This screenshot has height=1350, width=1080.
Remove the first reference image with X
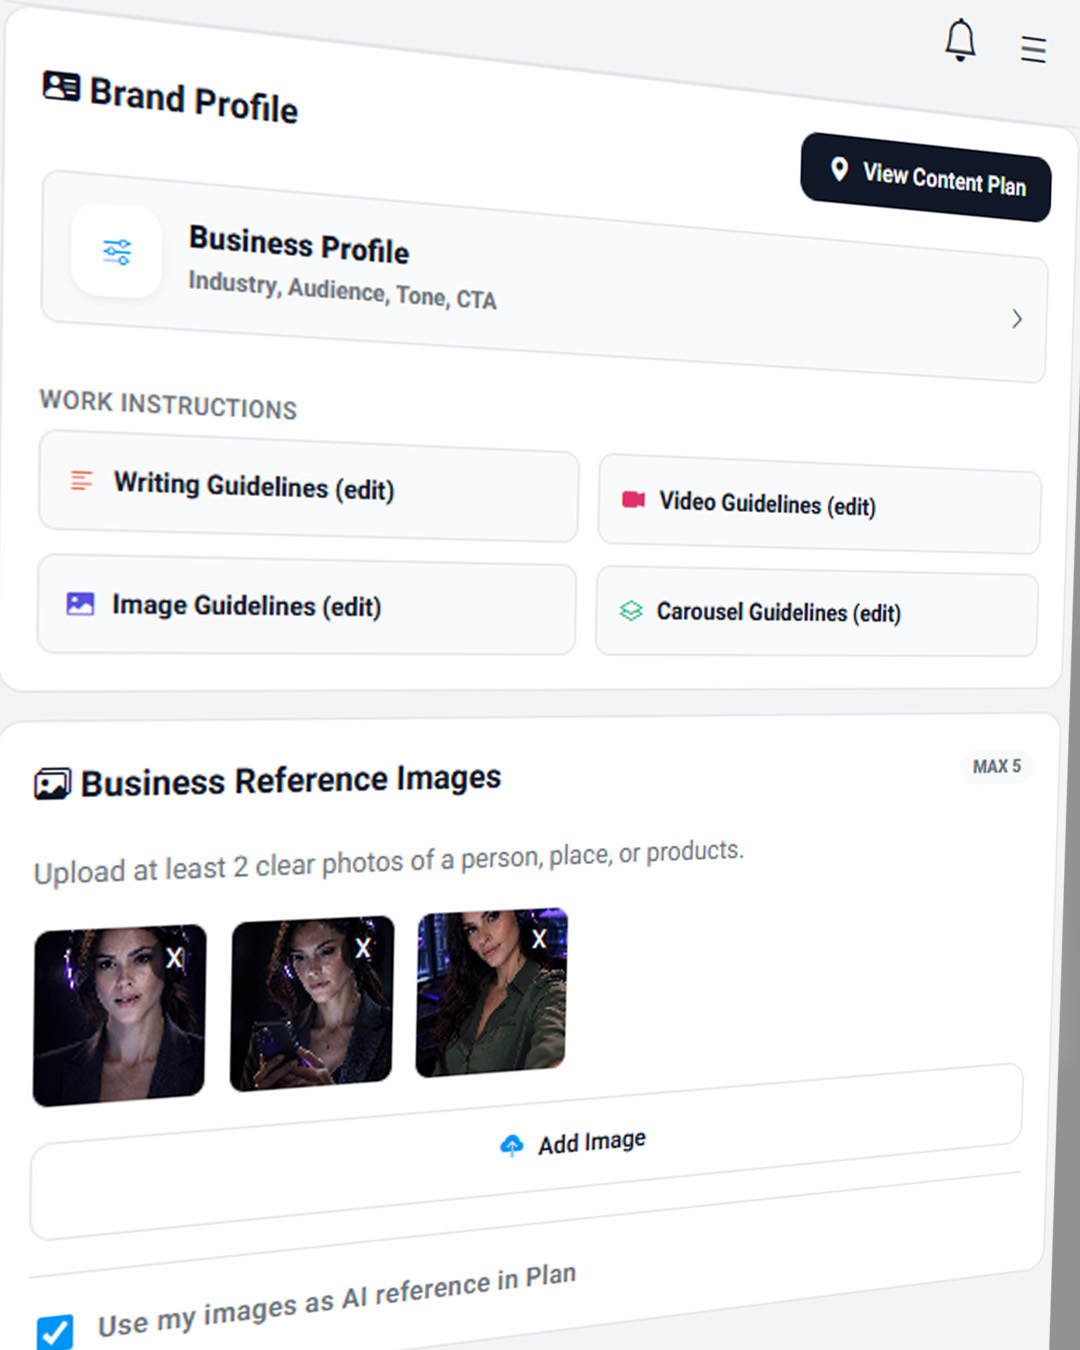pos(174,958)
